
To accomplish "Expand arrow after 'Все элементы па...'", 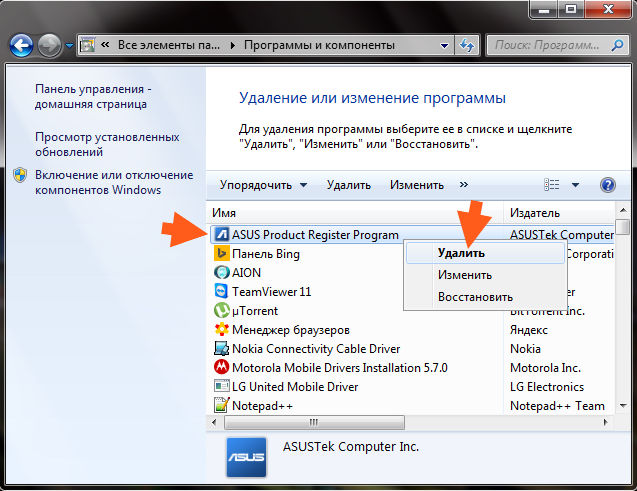I will coord(232,45).
